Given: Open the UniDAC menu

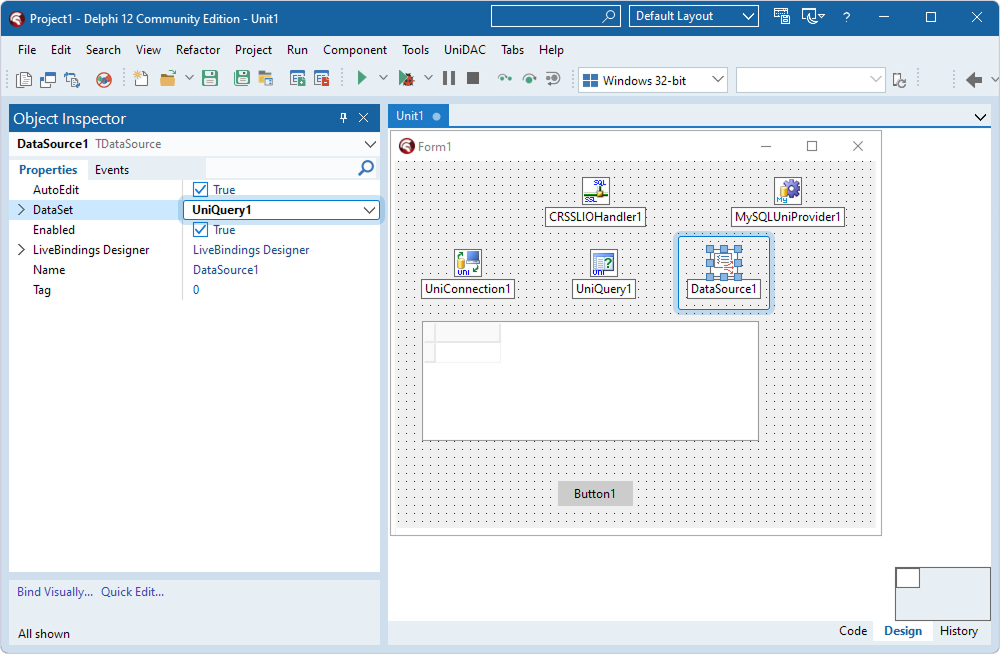Looking at the screenshot, I should (x=465, y=50).
